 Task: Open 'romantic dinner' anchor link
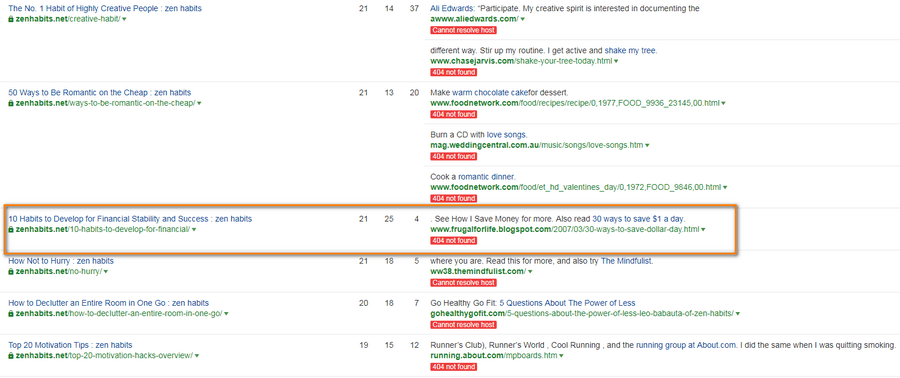pyautogui.click(x=486, y=177)
